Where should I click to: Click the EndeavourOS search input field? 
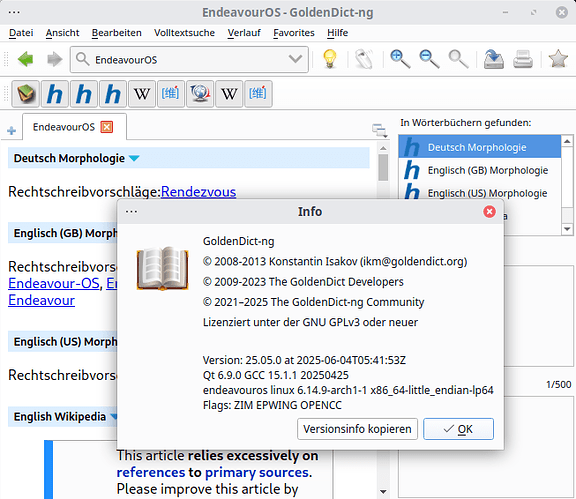click(x=189, y=60)
